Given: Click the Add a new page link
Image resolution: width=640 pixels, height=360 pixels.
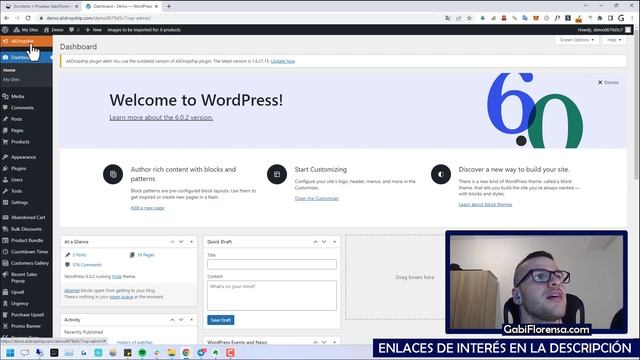Looking at the screenshot, I should 147,208.
